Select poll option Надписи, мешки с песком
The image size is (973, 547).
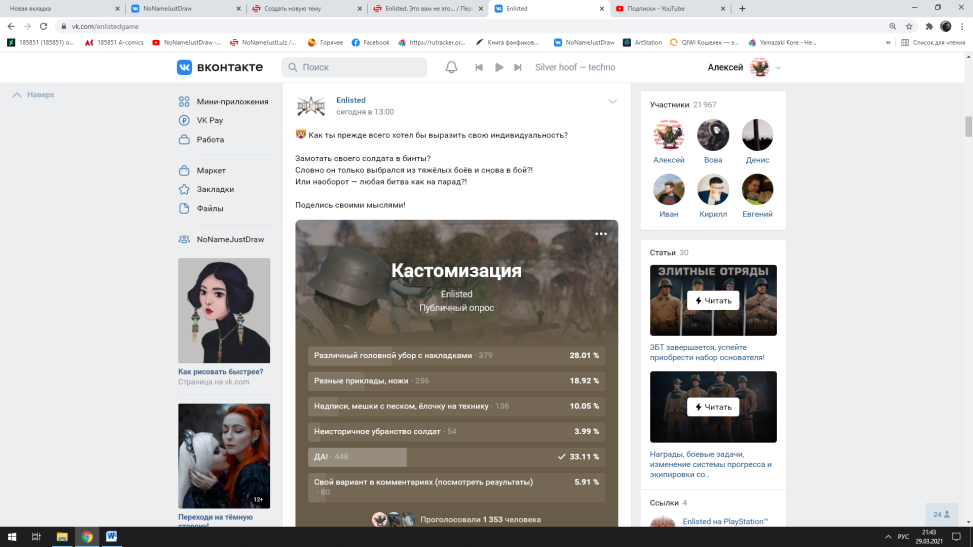[x=456, y=406]
